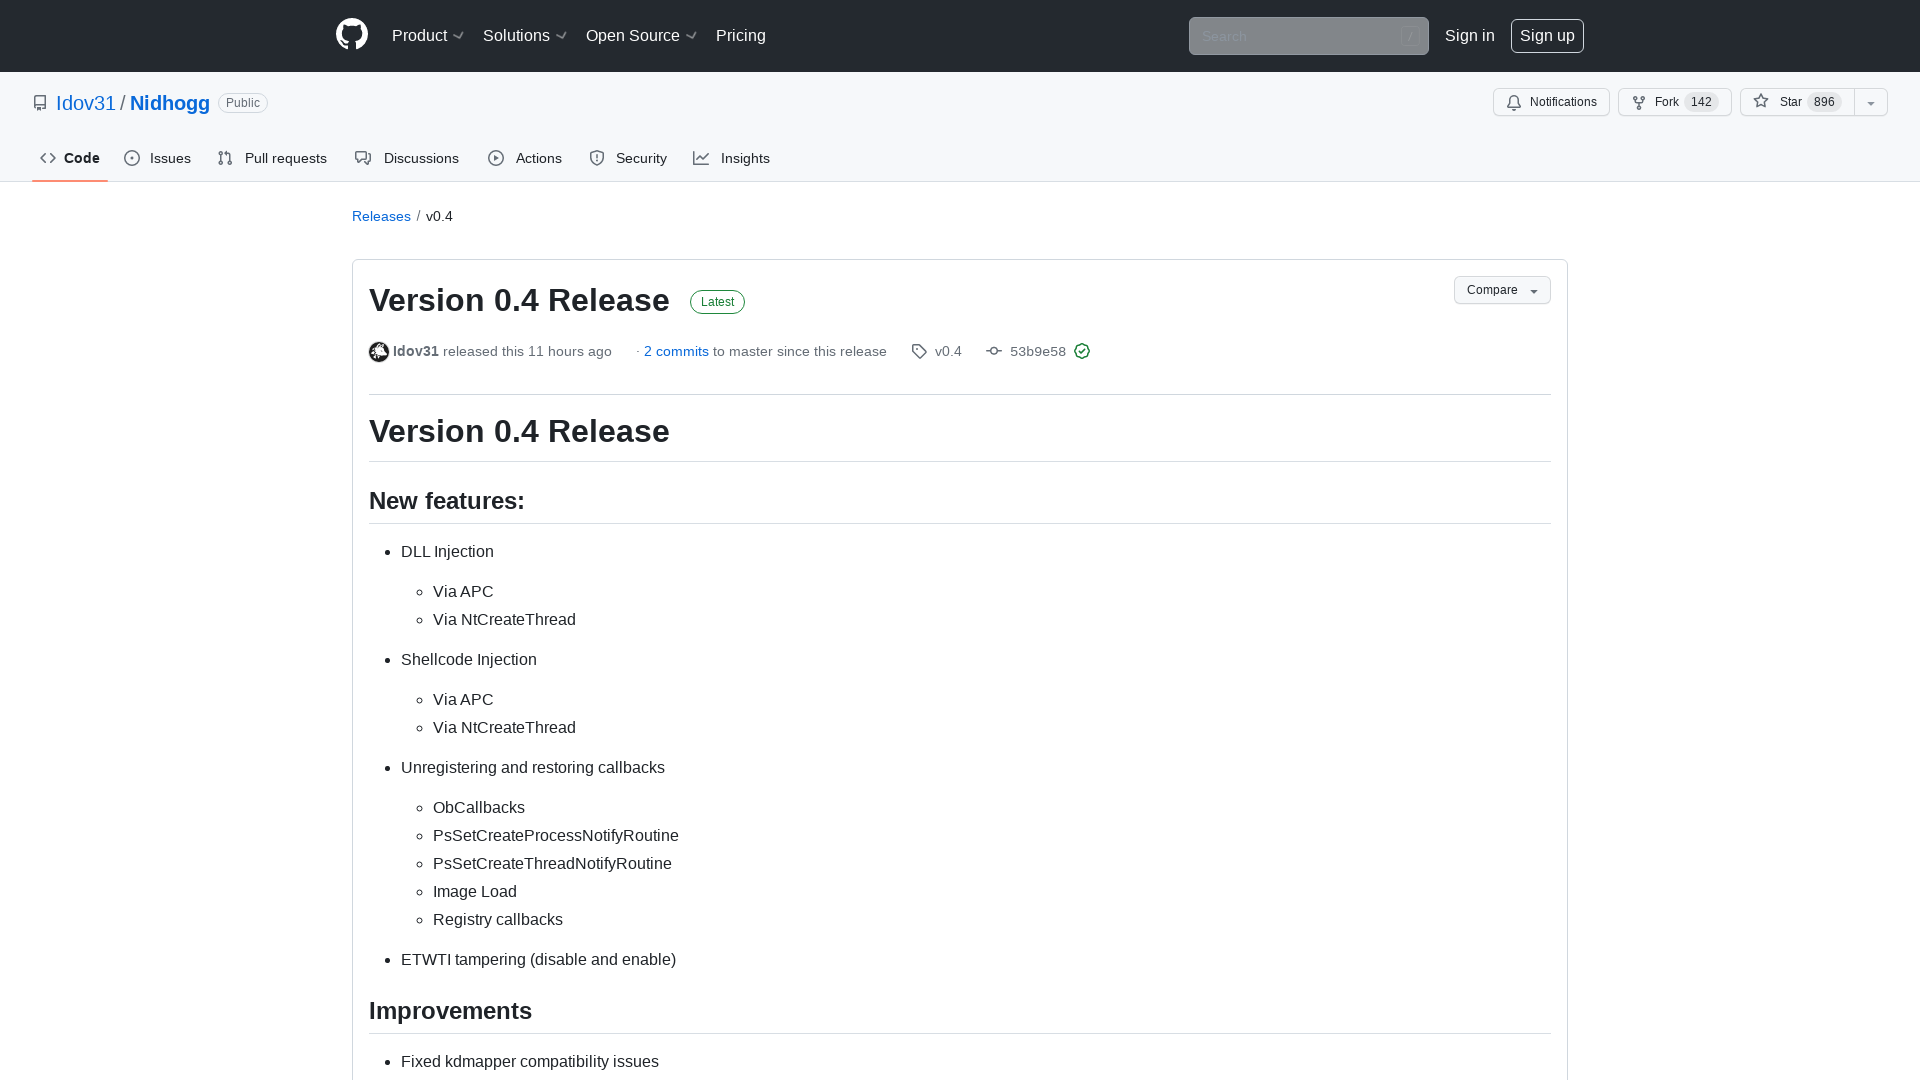
Task: Select 'PsSetCreateThreadNotifyRoutine' list item
Action: [552, 864]
